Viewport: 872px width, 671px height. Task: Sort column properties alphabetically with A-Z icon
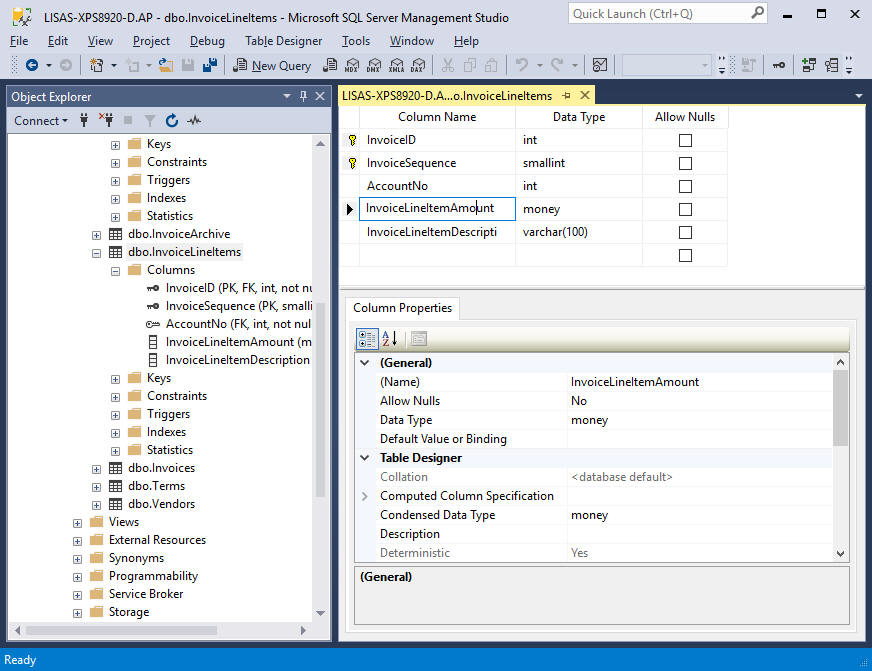click(390, 339)
